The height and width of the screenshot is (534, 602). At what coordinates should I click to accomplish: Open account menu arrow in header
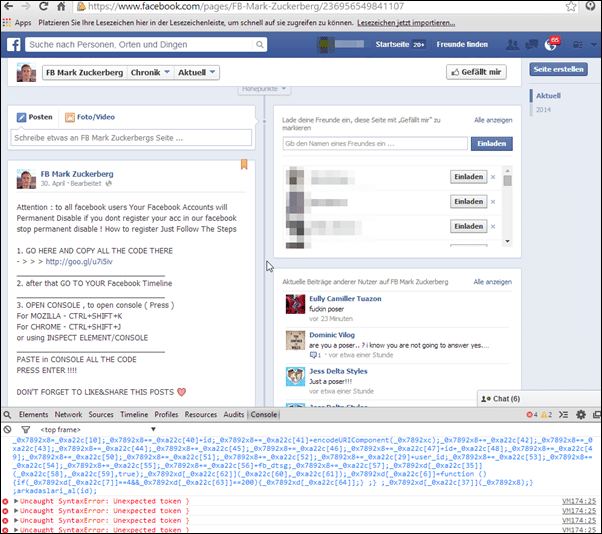(593, 45)
